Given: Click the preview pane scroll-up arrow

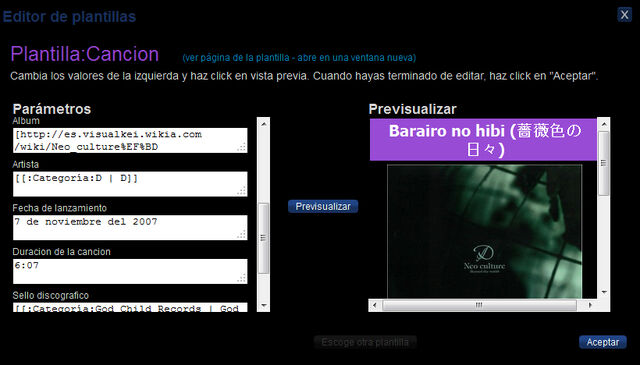Looking at the screenshot, I should (x=604, y=124).
